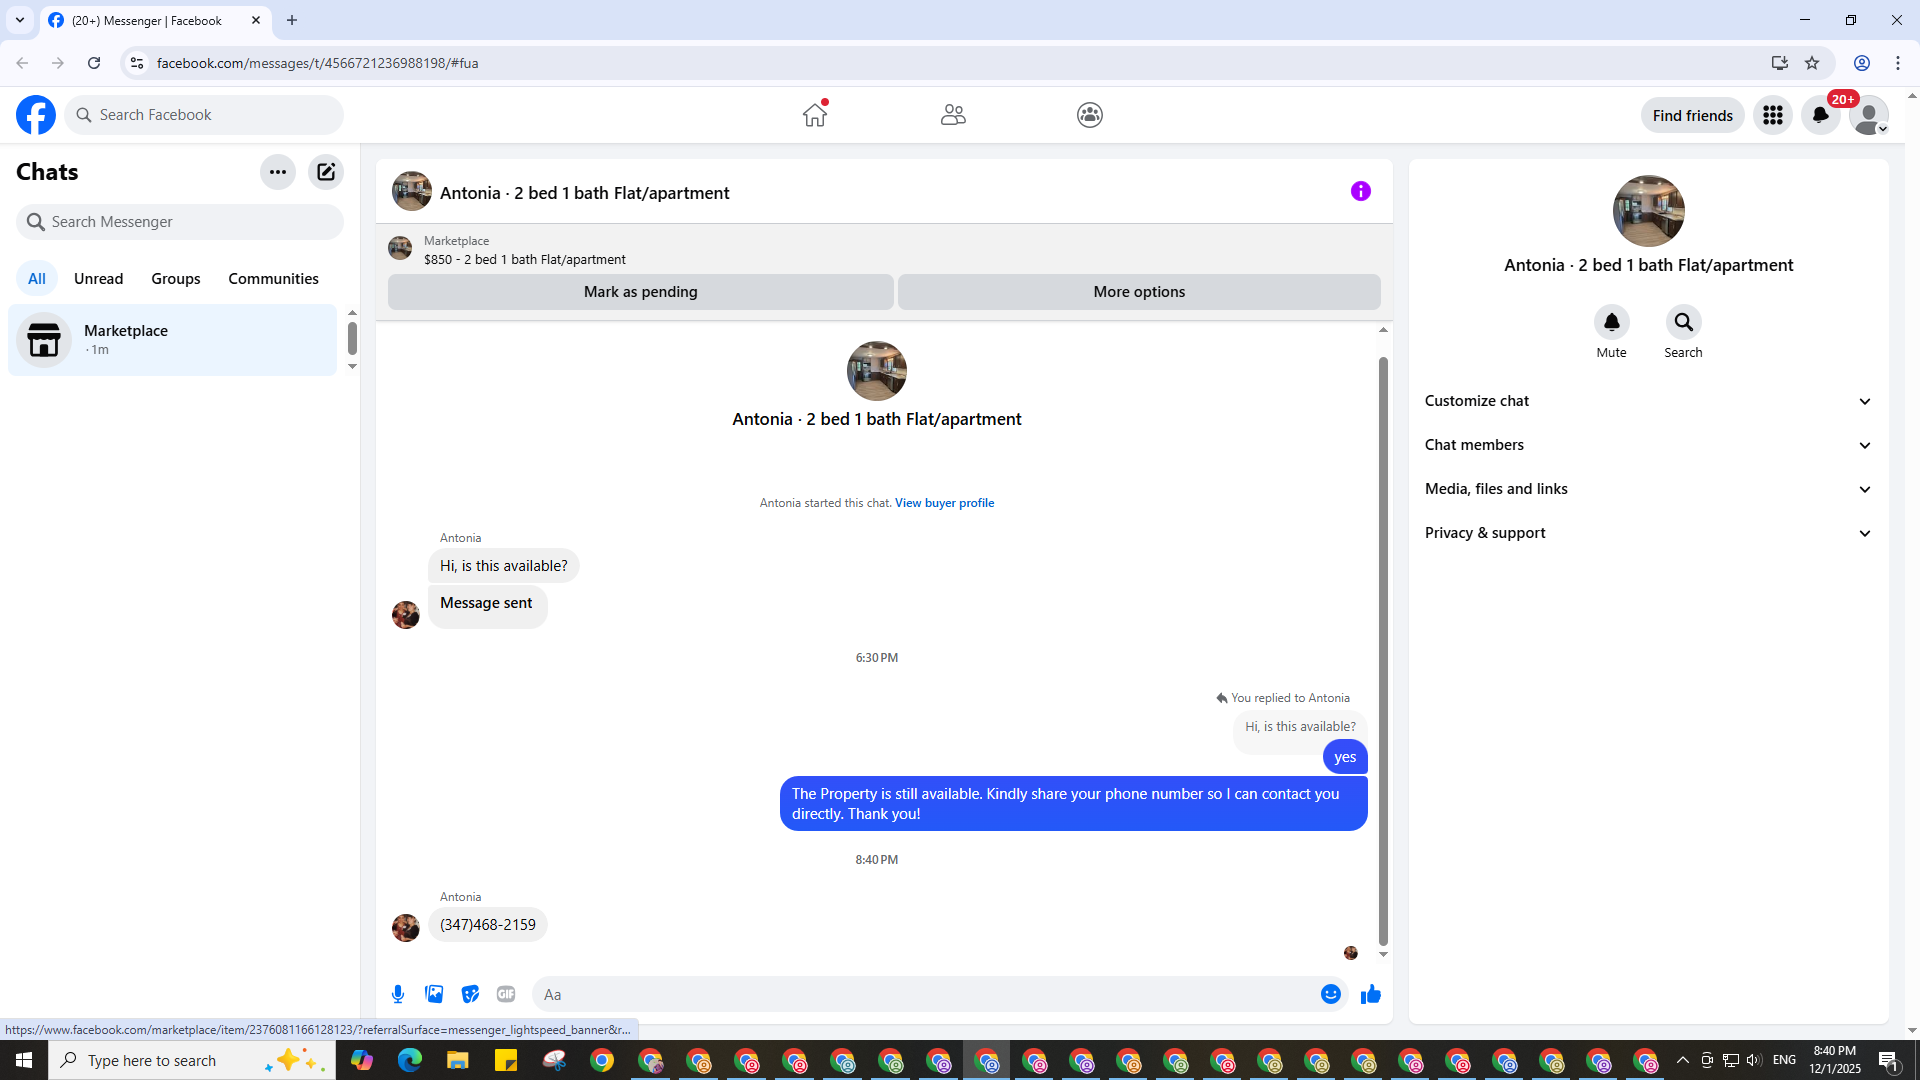
Task: Click the chat list scrollbar thumb
Action: [x=352, y=338]
